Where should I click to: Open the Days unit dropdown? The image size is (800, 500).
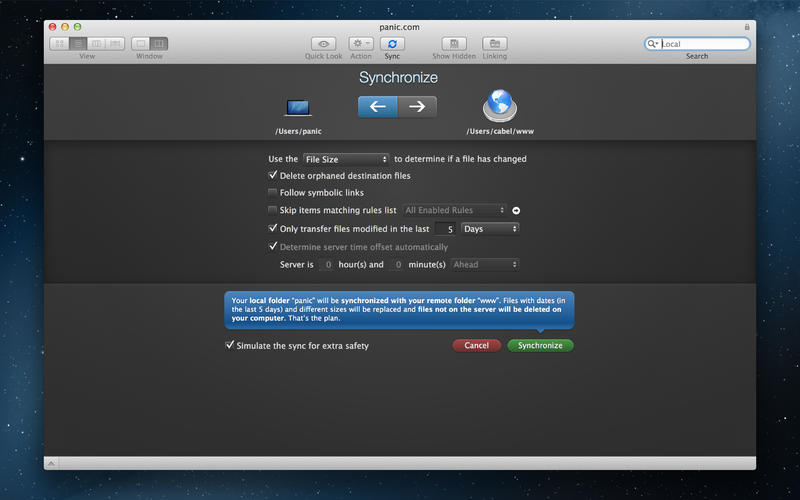(x=490, y=229)
